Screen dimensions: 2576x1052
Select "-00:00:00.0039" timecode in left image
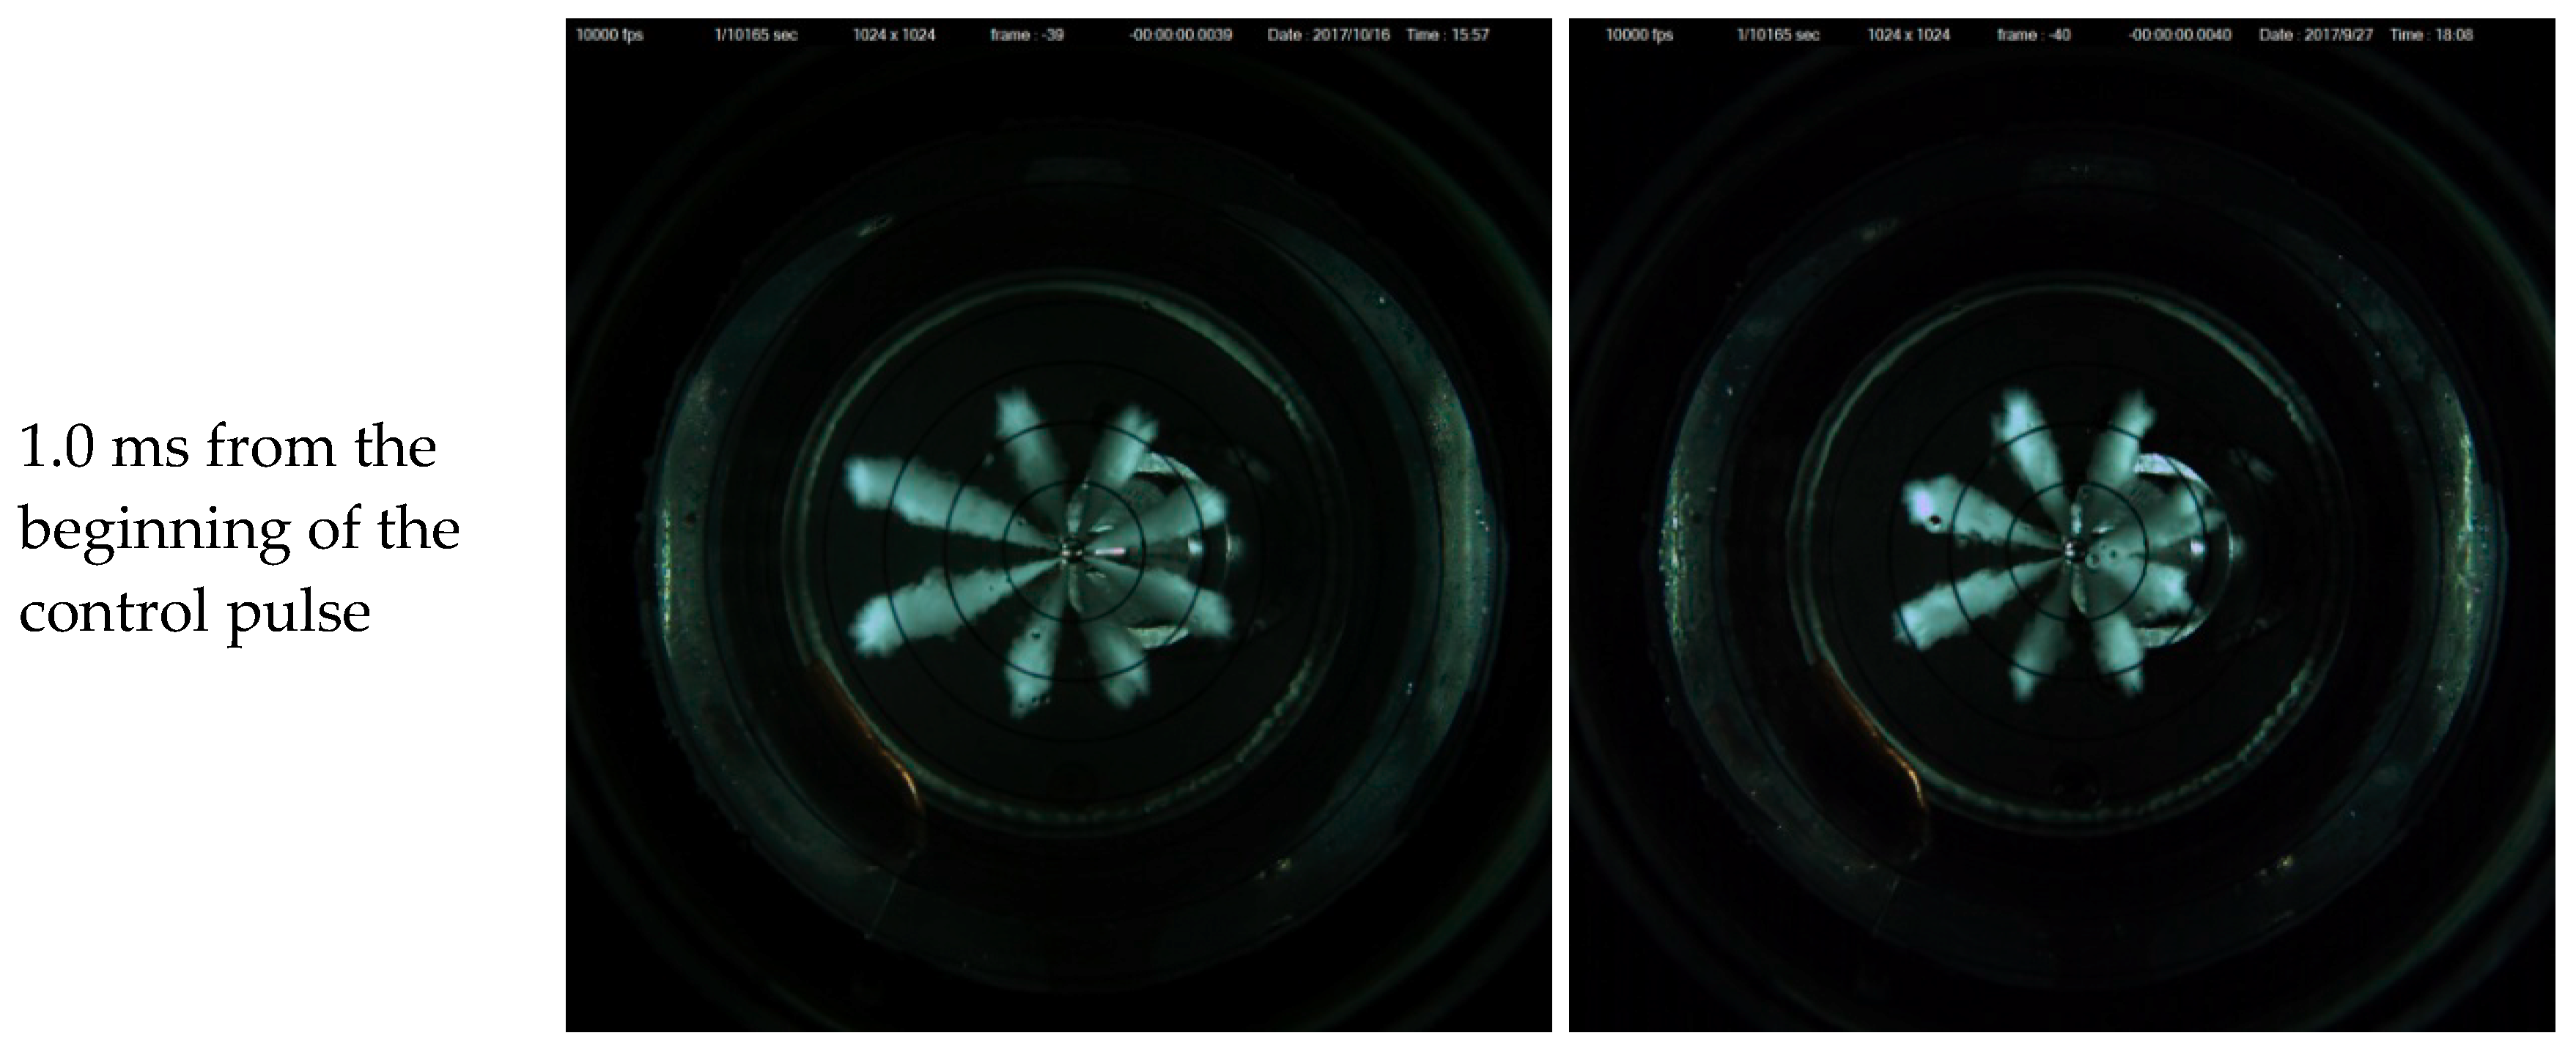pyautogui.click(x=1180, y=35)
